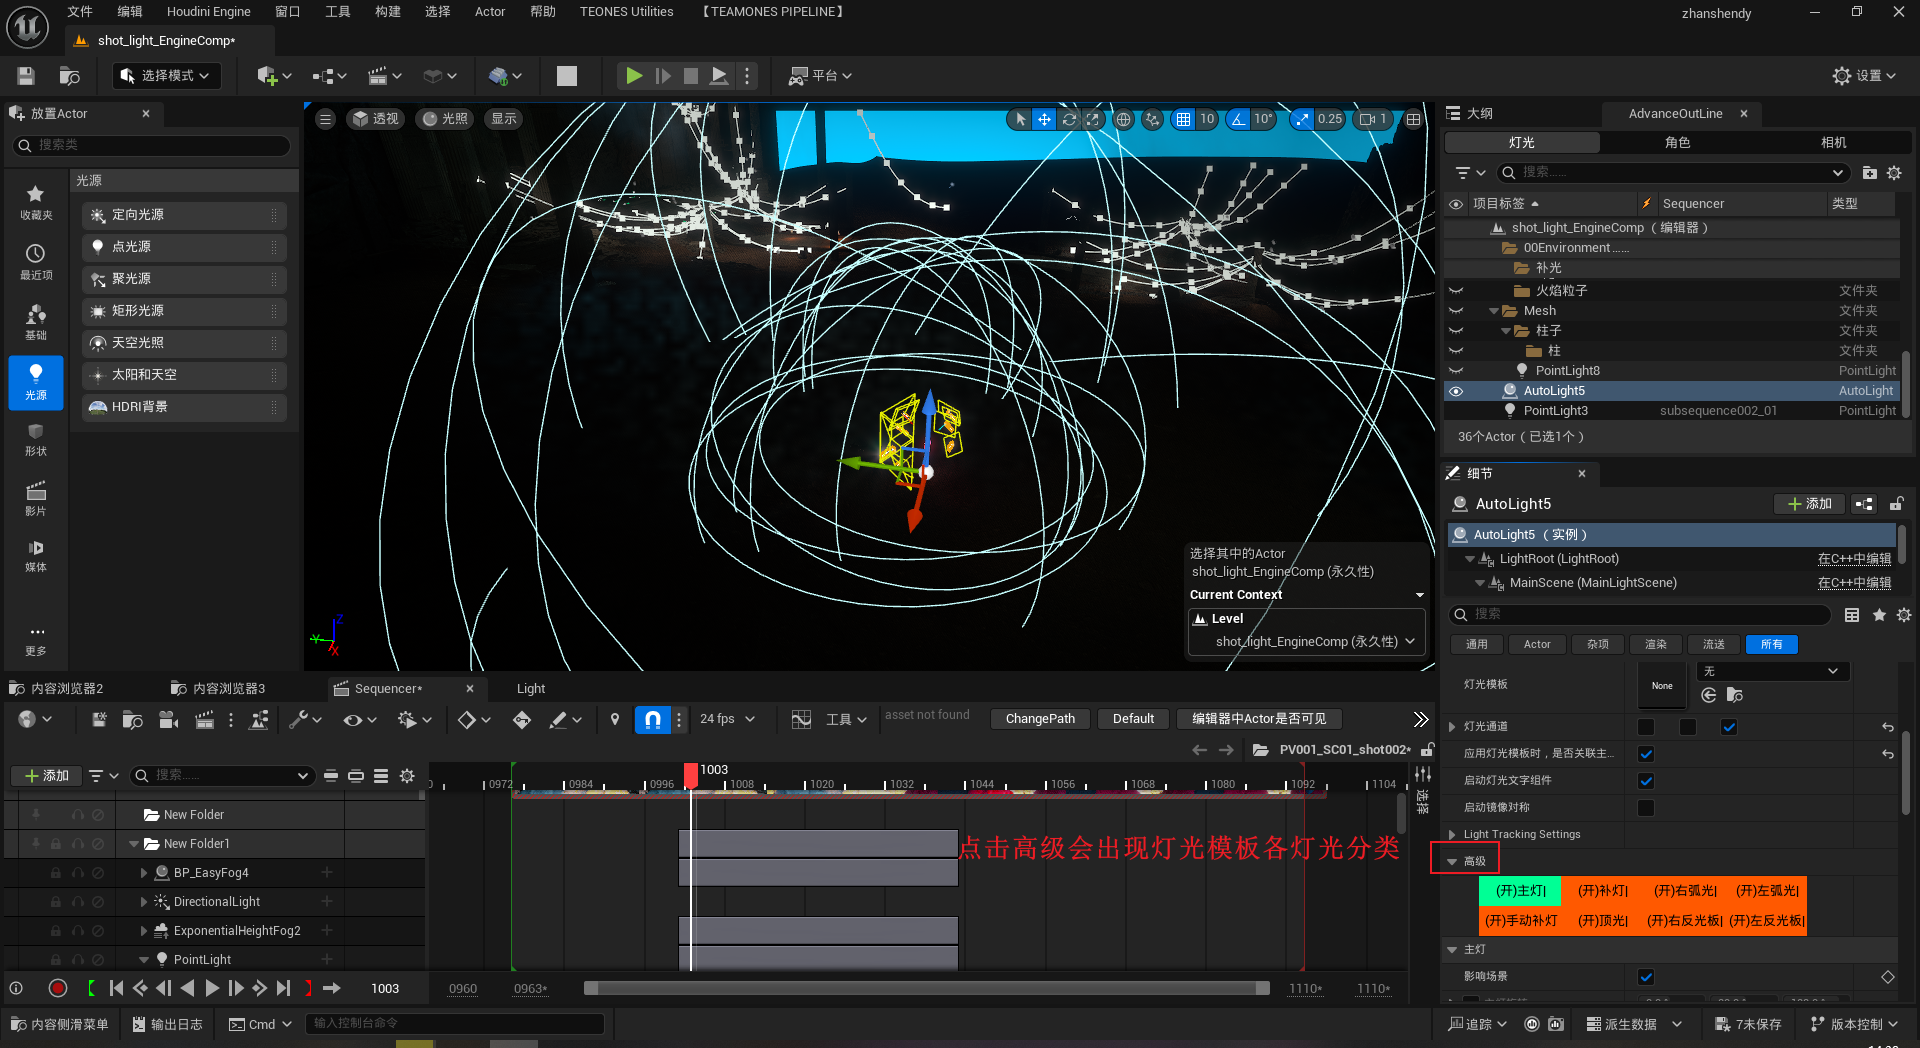Click the 设置 gear icon top right

click(x=1842, y=76)
